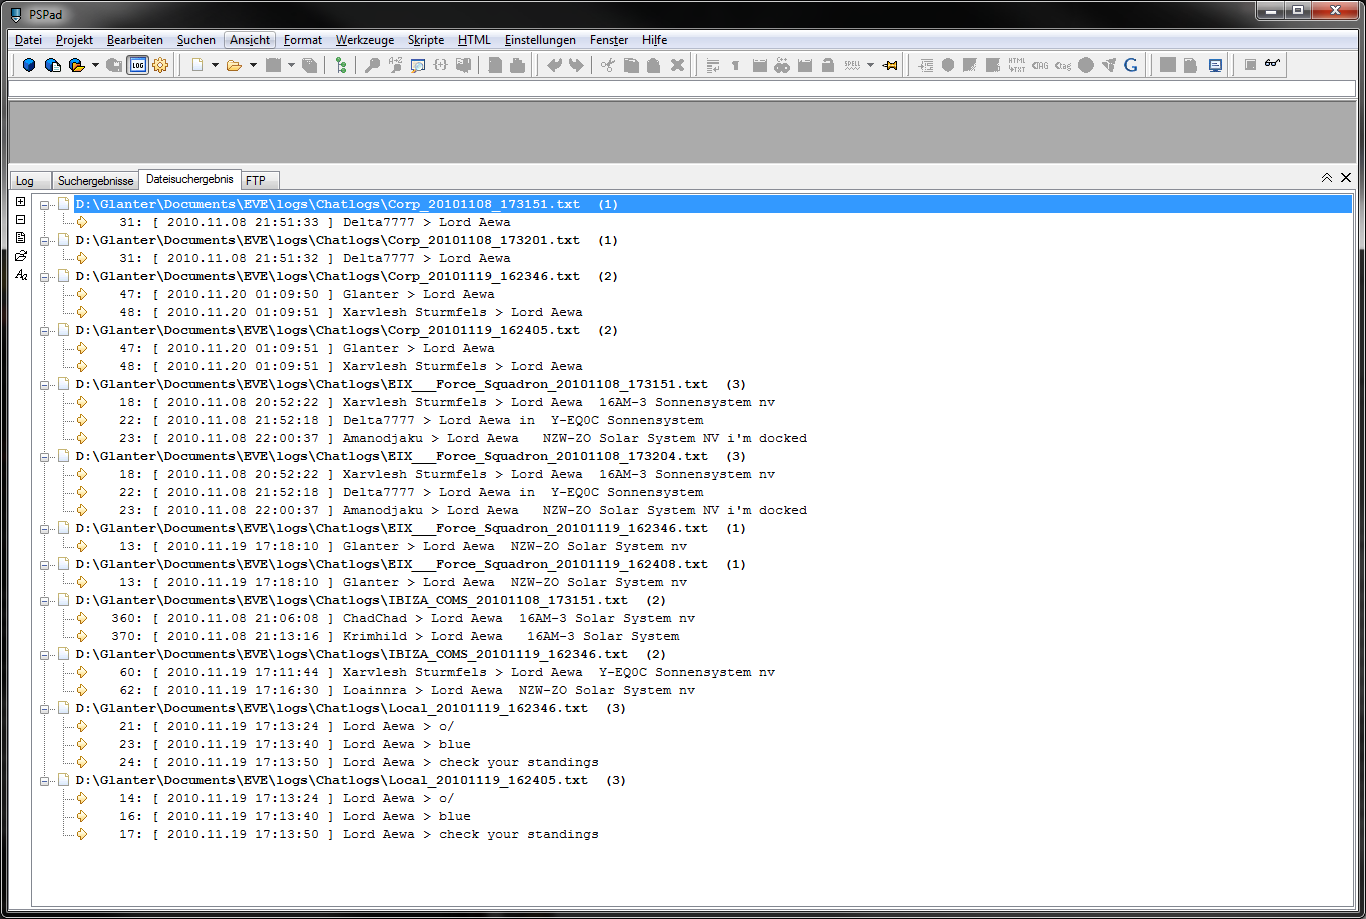
Task: Open dropdown arrow beside the open folder icon
Action: (x=253, y=65)
